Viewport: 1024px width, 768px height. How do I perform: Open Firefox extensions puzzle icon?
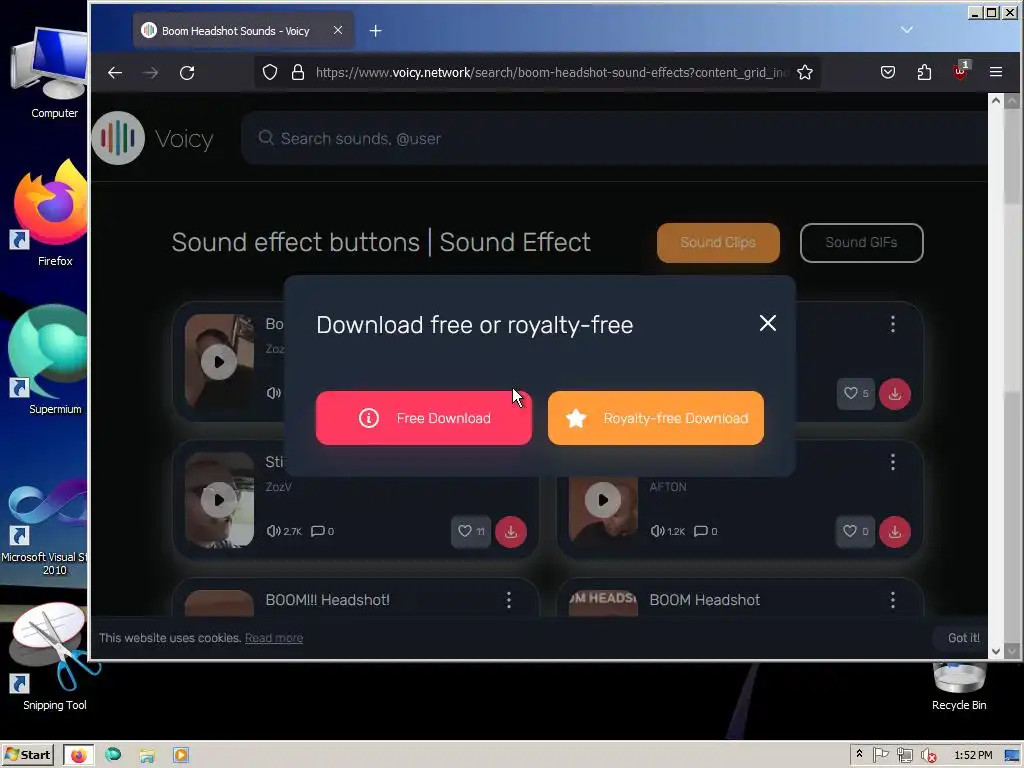pyautogui.click(x=924, y=72)
